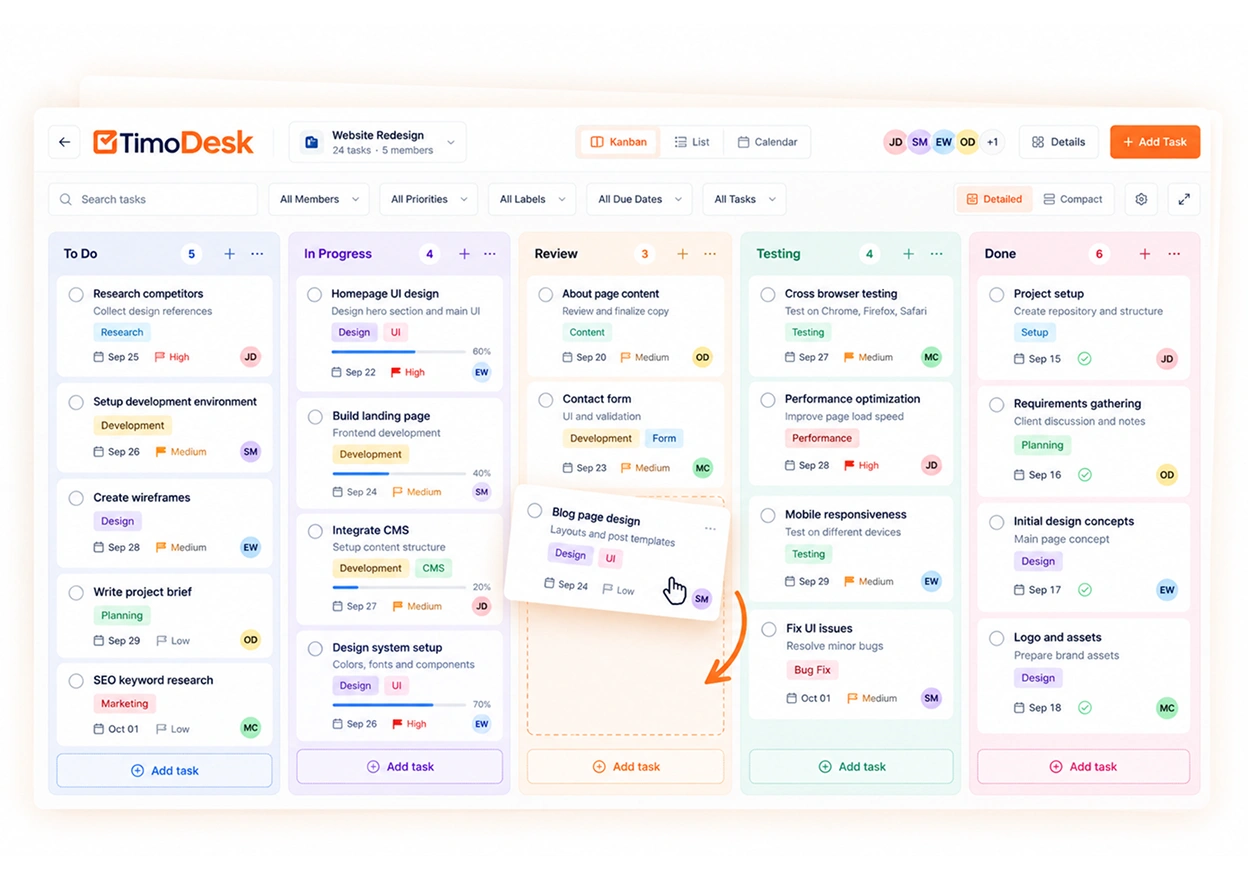Click Add task under To Do column
Screen dimensions: 1248x880
[x=164, y=771]
